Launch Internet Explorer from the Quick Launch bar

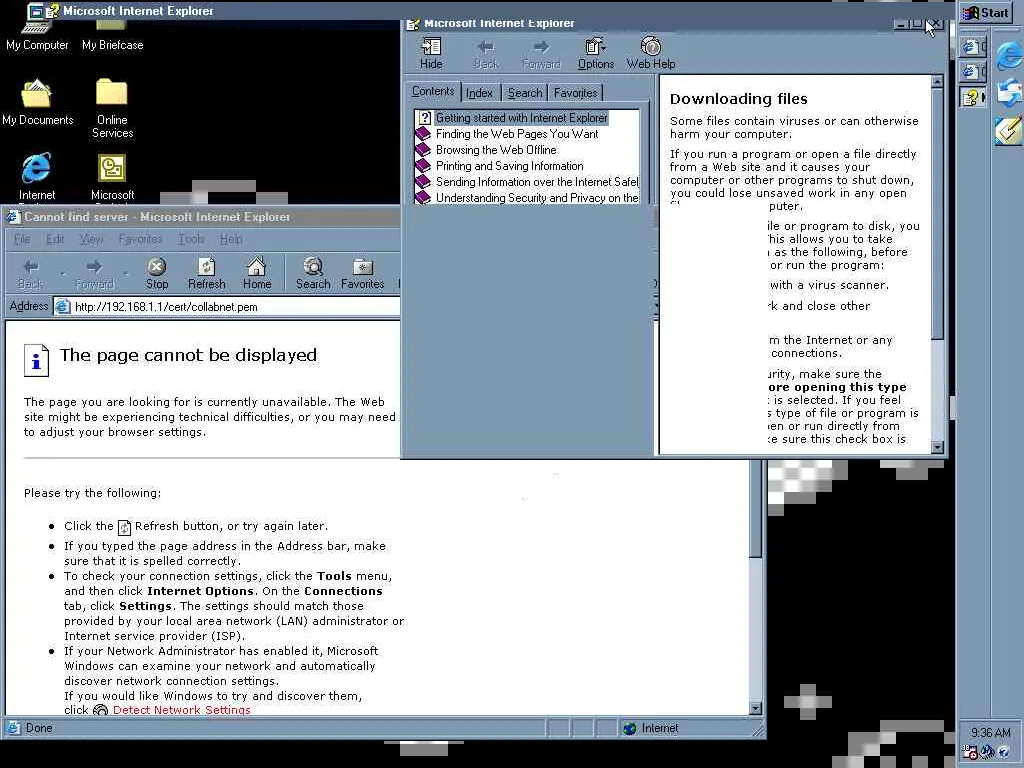click(x=1009, y=57)
